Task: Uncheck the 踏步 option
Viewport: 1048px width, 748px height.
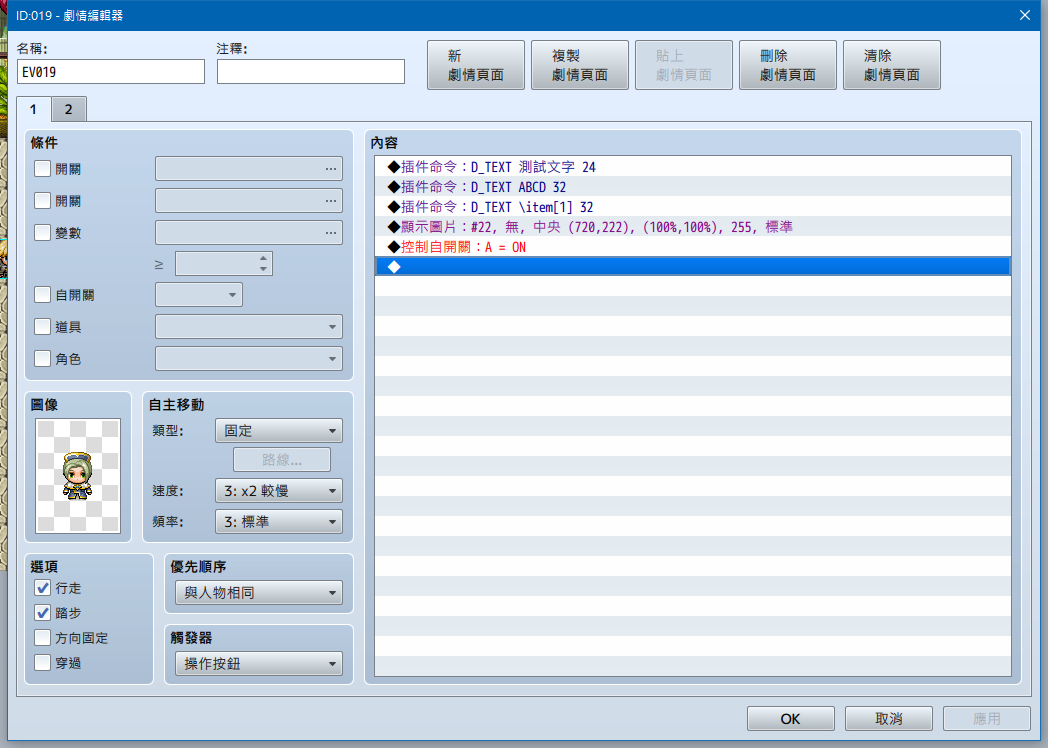Action: coord(42,613)
